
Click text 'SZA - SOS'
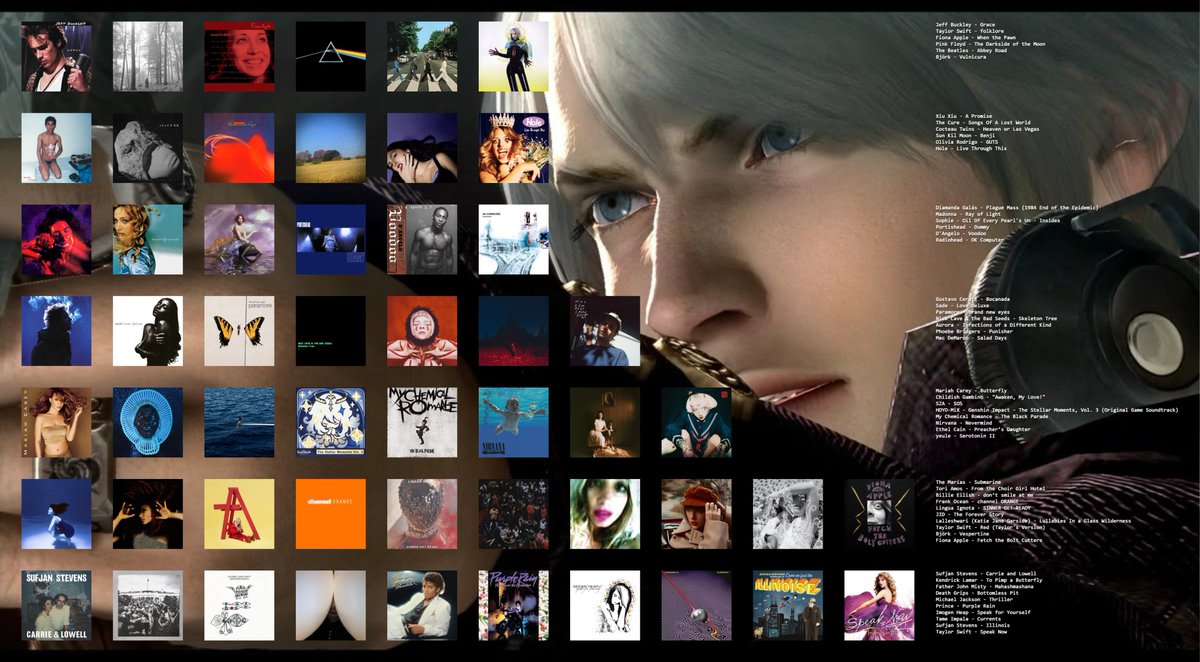948,404
